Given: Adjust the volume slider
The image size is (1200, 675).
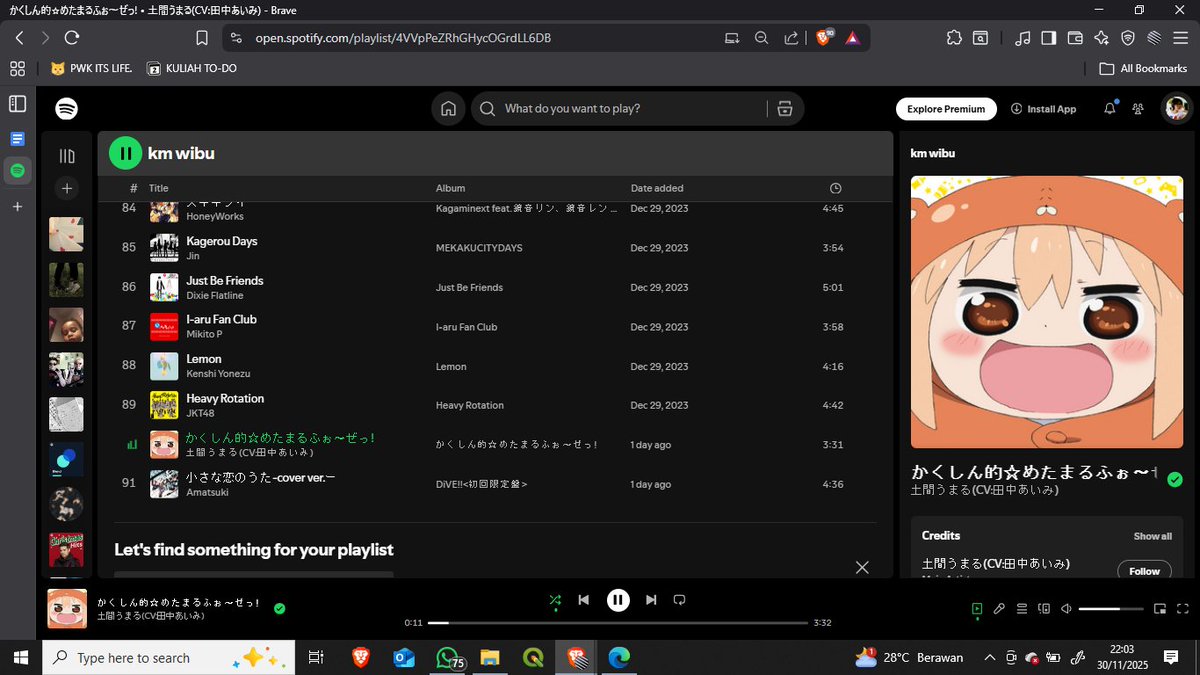Looking at the screenshot, I should (x=1111, y=608).
